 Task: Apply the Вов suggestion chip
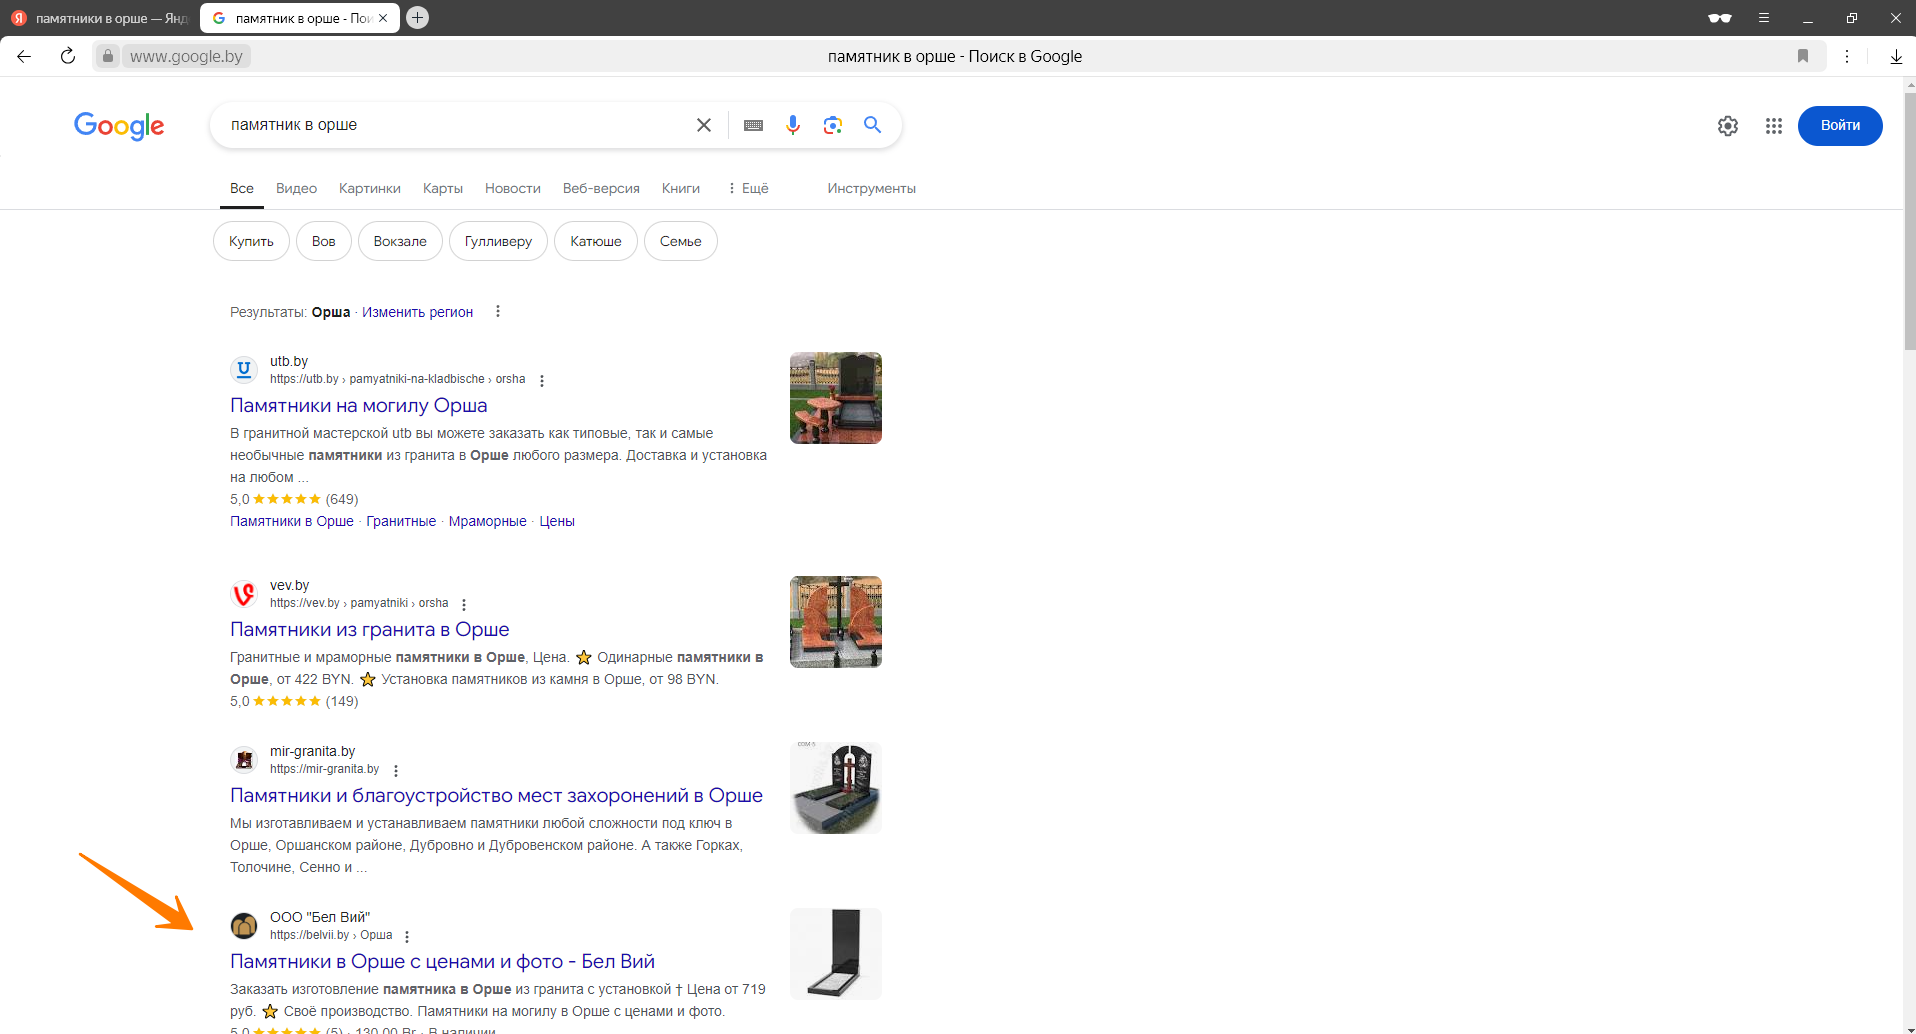click(324, 241)
